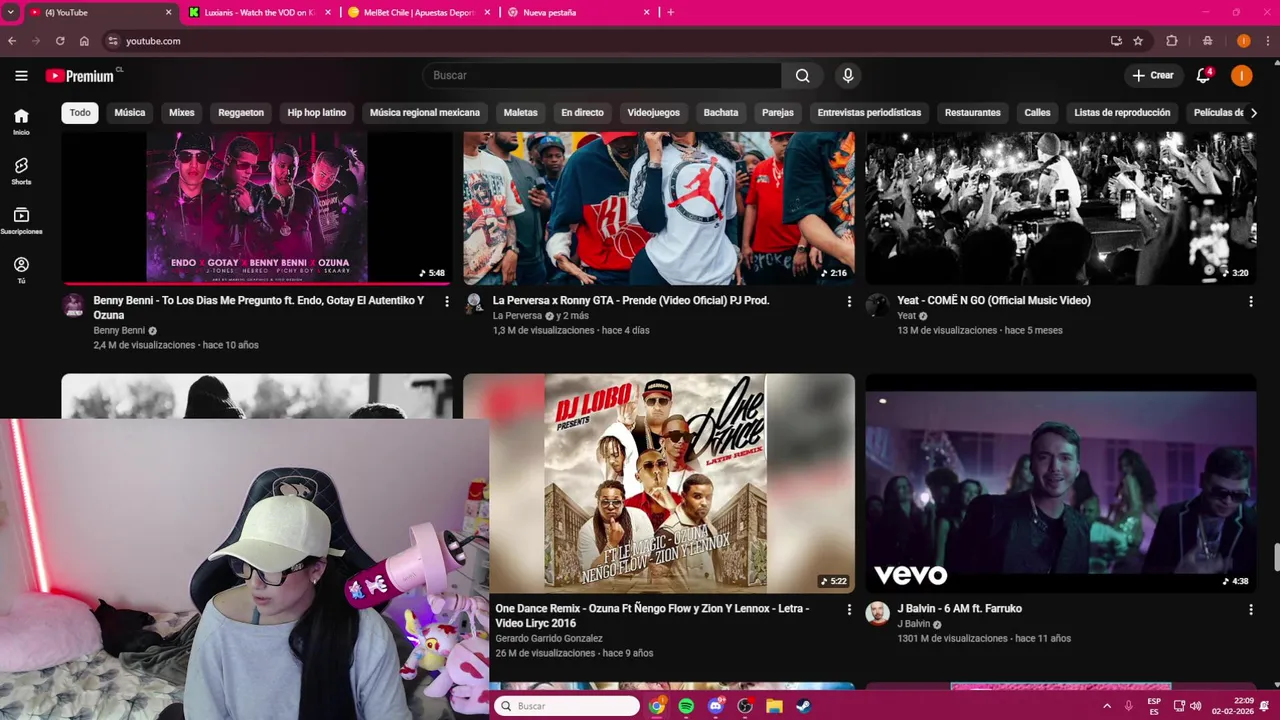Viewport: 1280px width, 720px height.
Task: Click the J Balvin channel avatar
Action: click(x=877, y=613)
